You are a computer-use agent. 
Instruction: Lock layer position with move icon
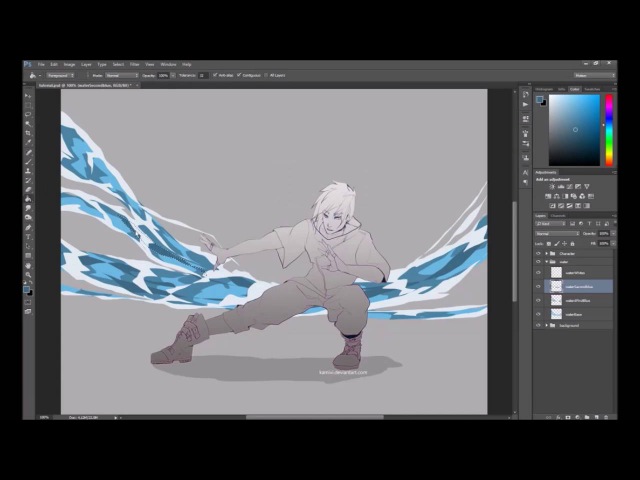tap(564, 244)
